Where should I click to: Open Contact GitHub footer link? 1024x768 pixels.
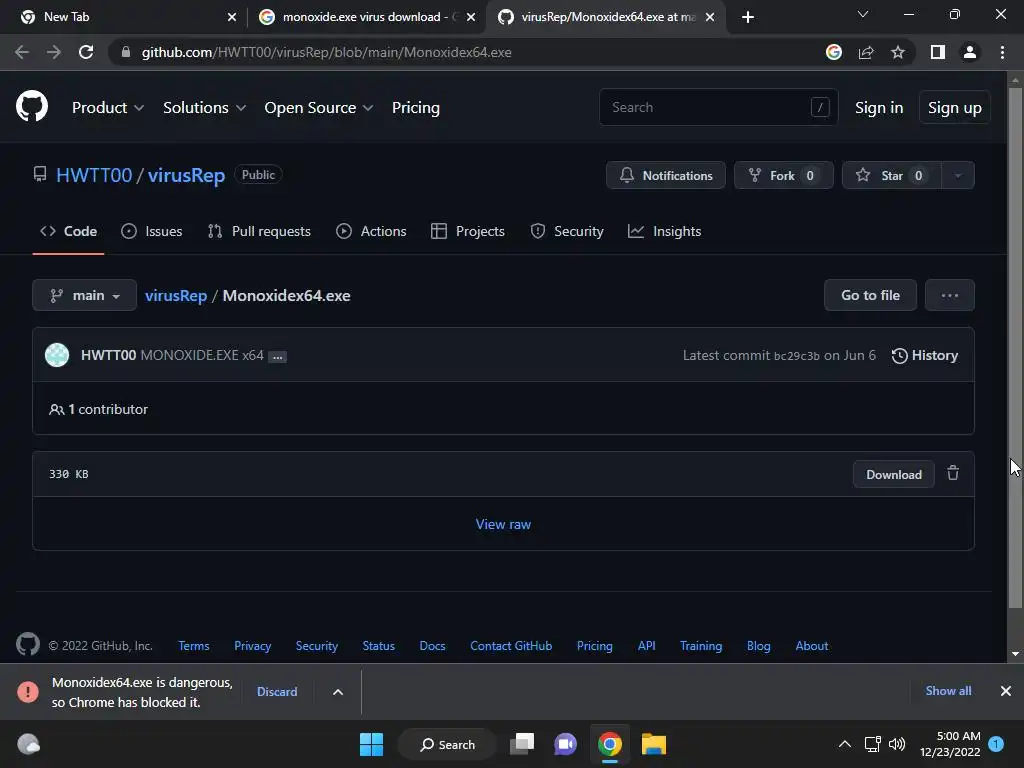click(511, 646)
